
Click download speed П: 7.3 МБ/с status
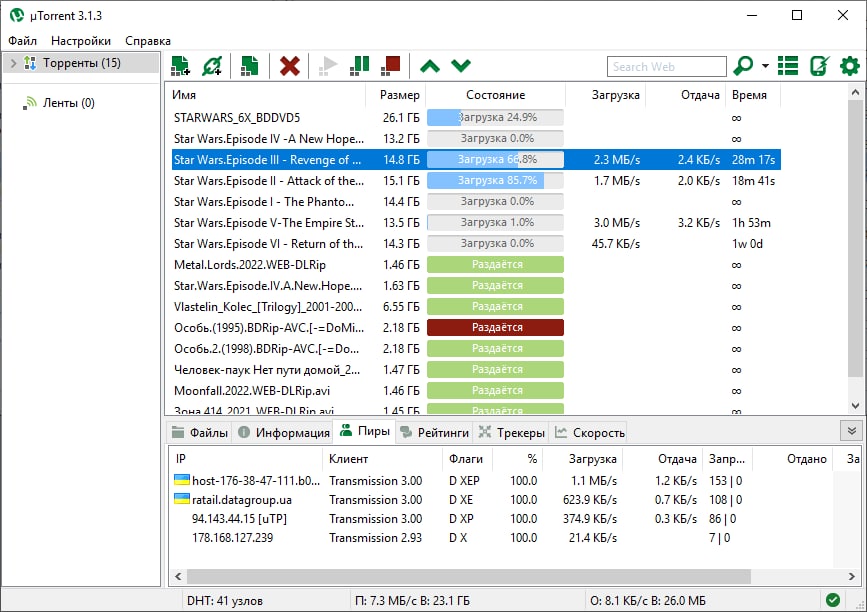coord(412,600)
